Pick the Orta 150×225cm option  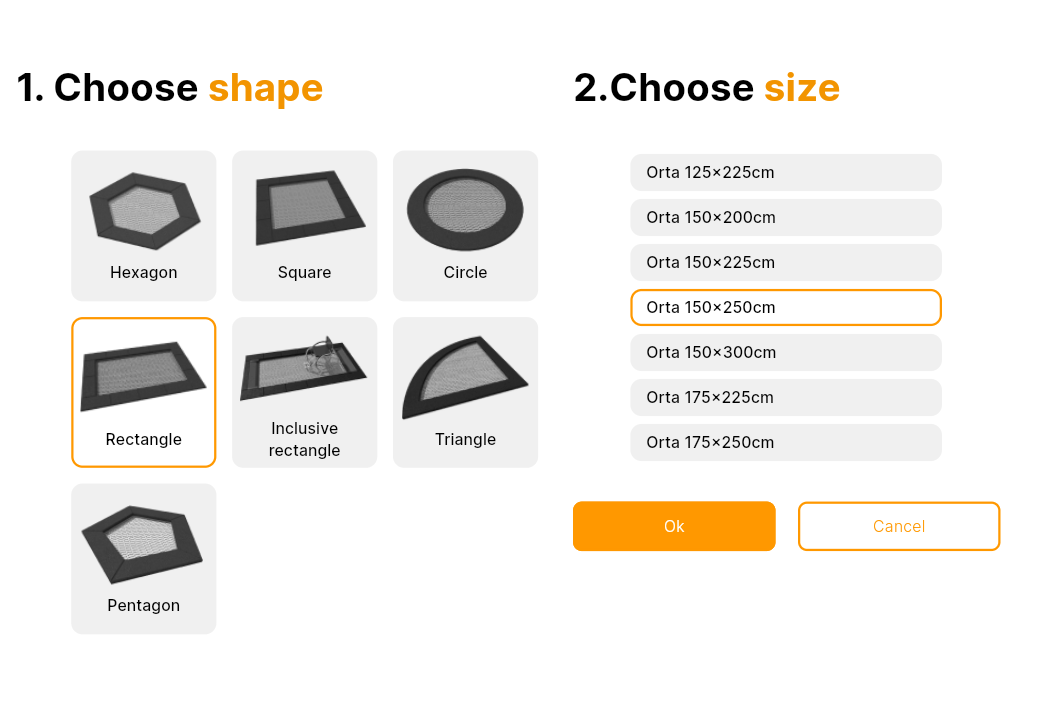coord(785,262)
